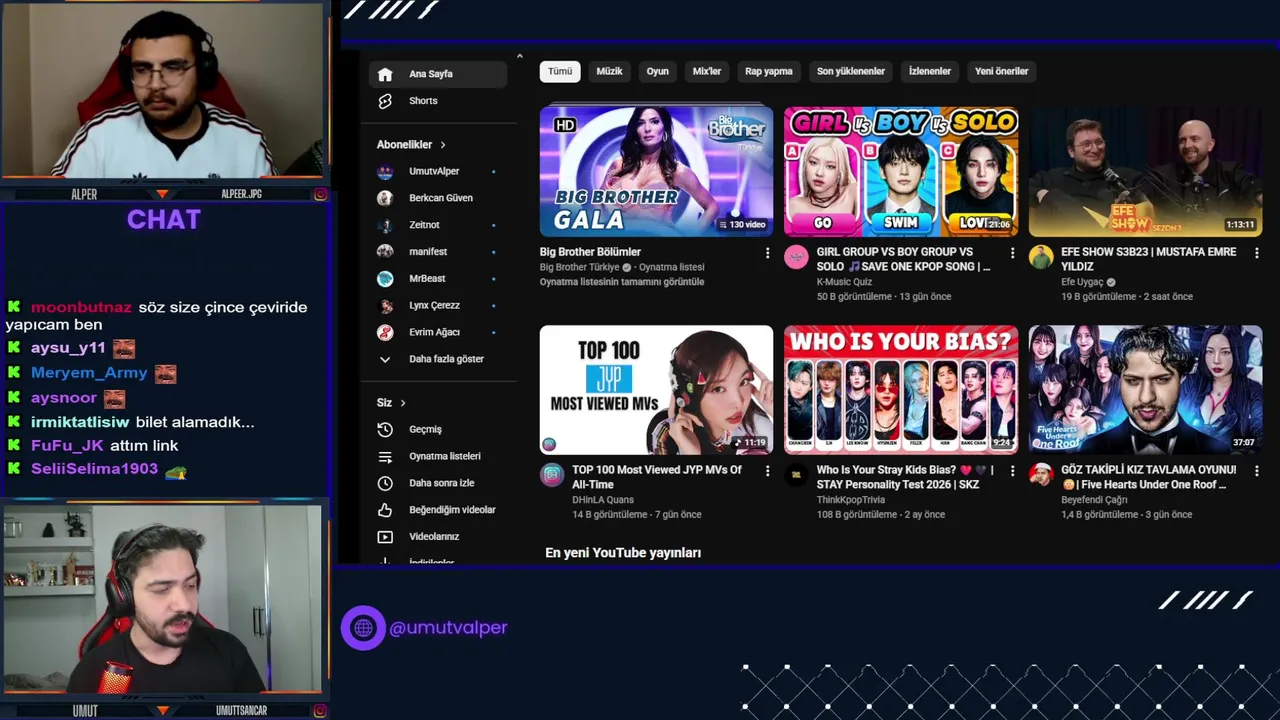This screenshot has height=720, width=1280.
Task: Open the three-dot menu for Big Brother Bölümler
Action: point(767,253)
